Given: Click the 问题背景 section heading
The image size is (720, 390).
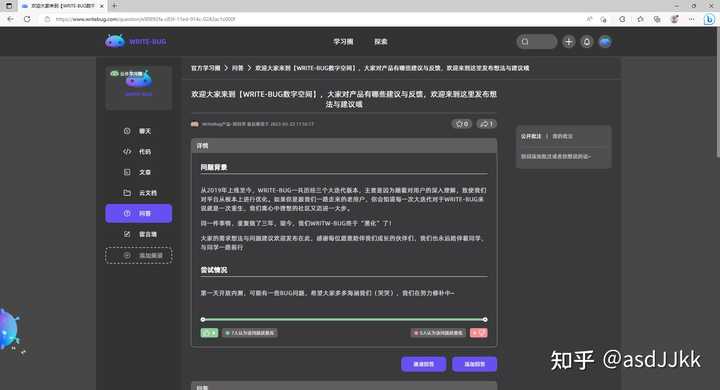Looking at the screenshot, I should (214, 167).
